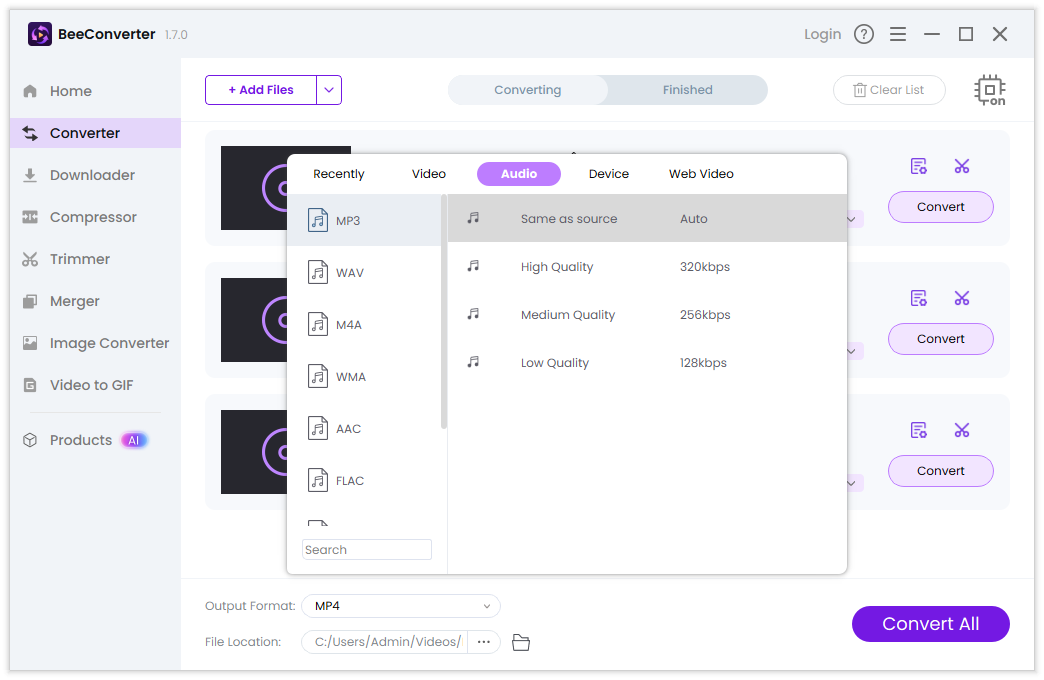1044x680 pixels.
Task: Toggle the hardware acceleration chip icon
Action: [989, 90]
